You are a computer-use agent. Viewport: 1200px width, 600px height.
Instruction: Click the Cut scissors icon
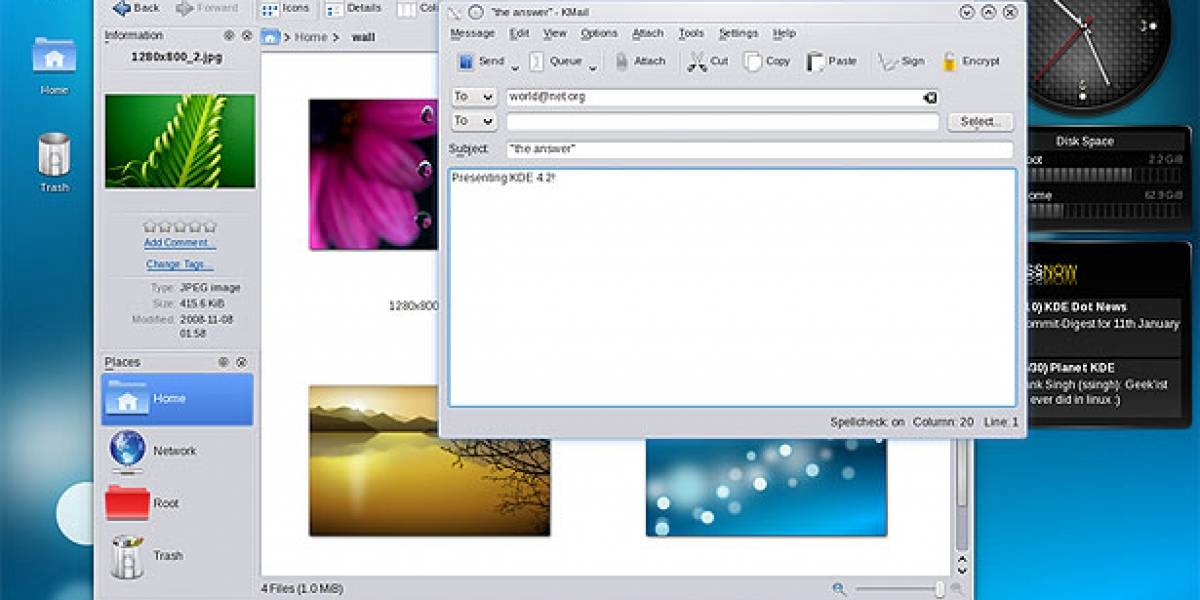click(x=696, y=62)
